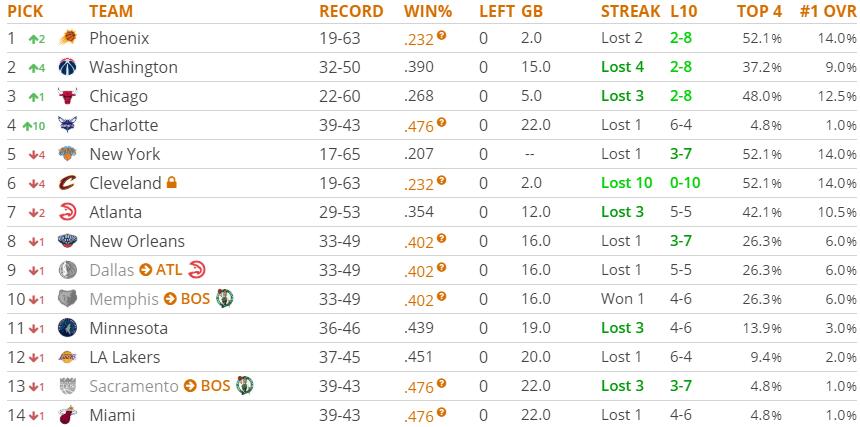Click the Phoenix Suns team logo

point(67,38)
